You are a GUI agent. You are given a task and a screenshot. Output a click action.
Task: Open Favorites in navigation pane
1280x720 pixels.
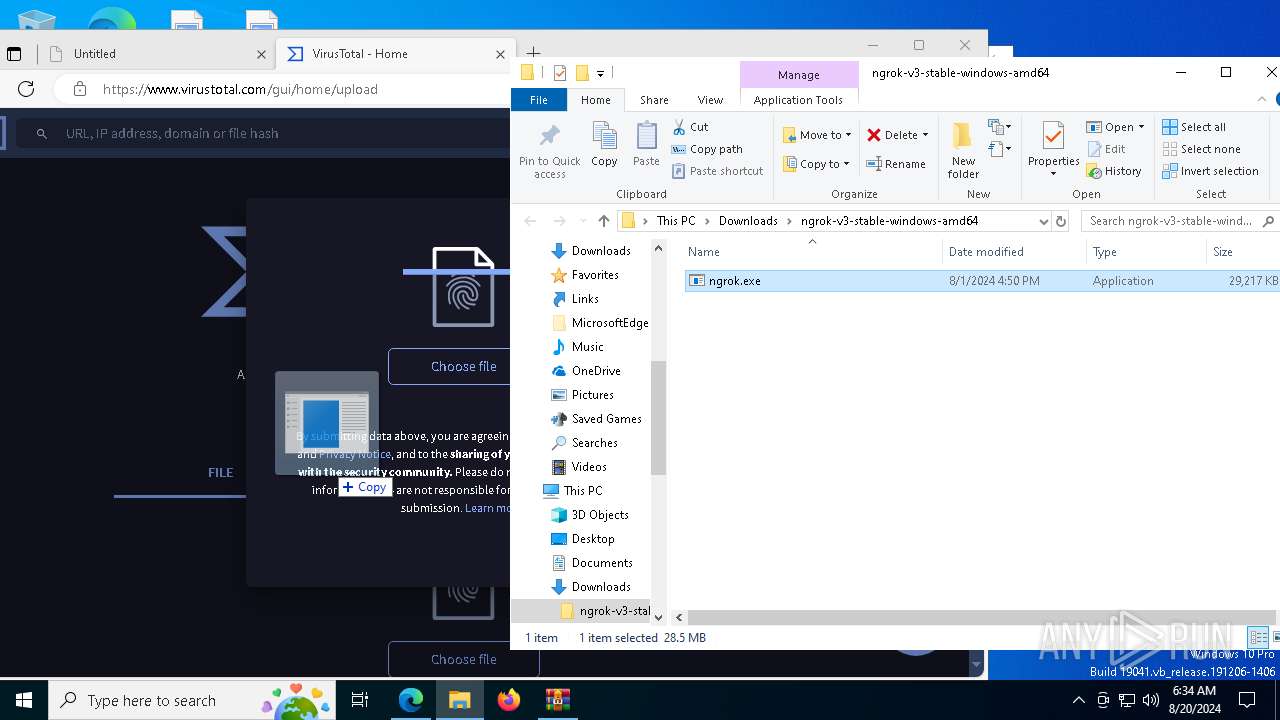[x=595, y=275]
